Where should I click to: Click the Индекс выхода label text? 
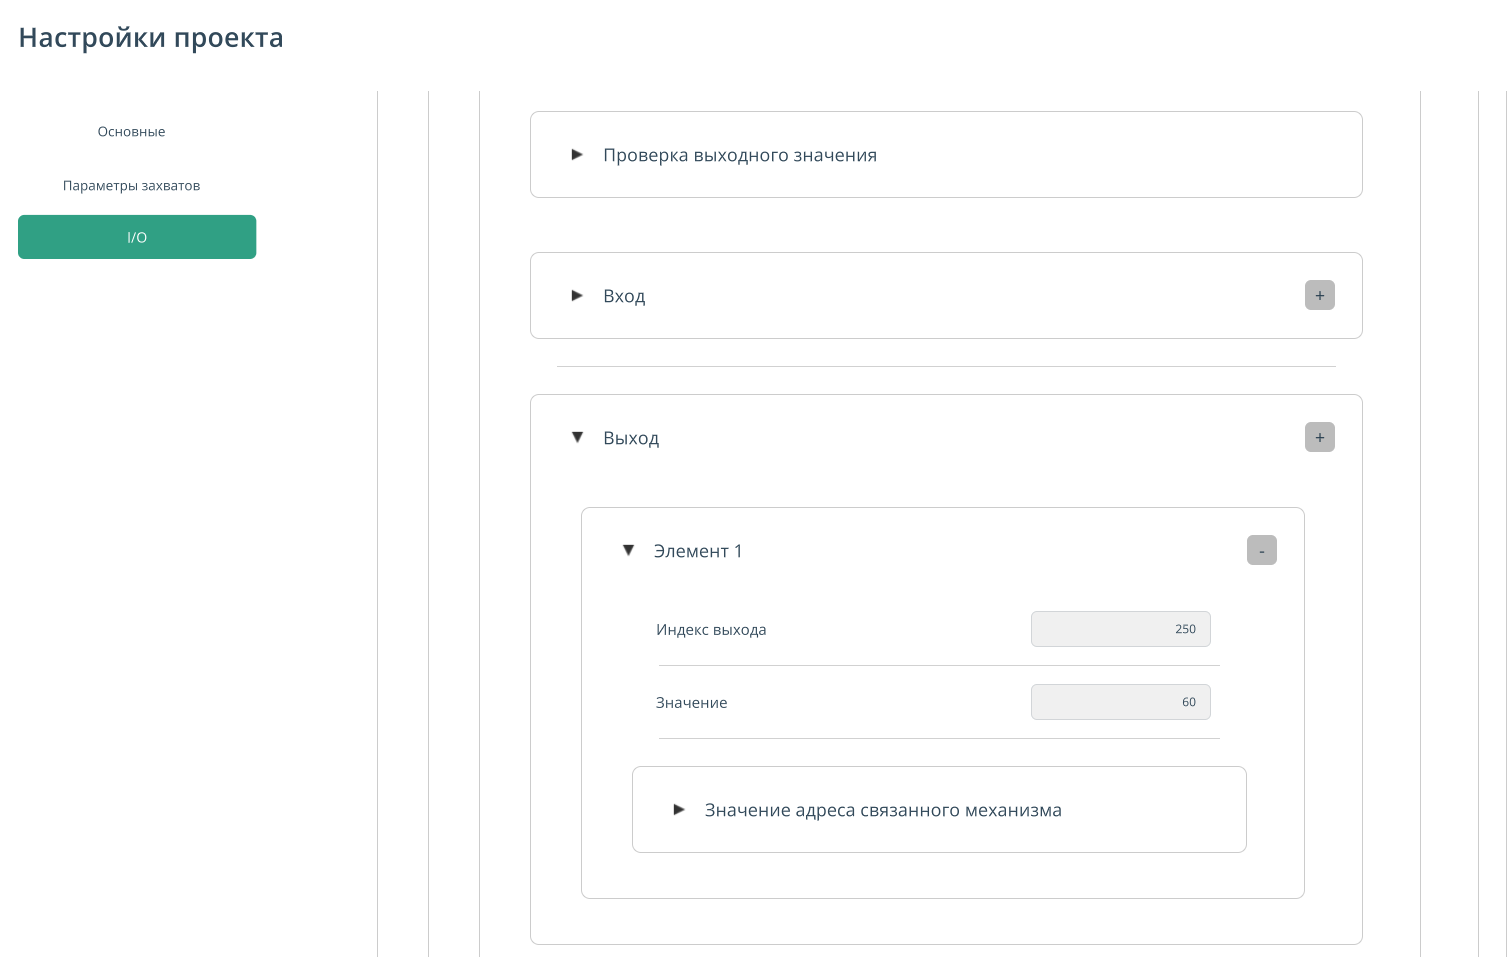click(x=711, y=630)
